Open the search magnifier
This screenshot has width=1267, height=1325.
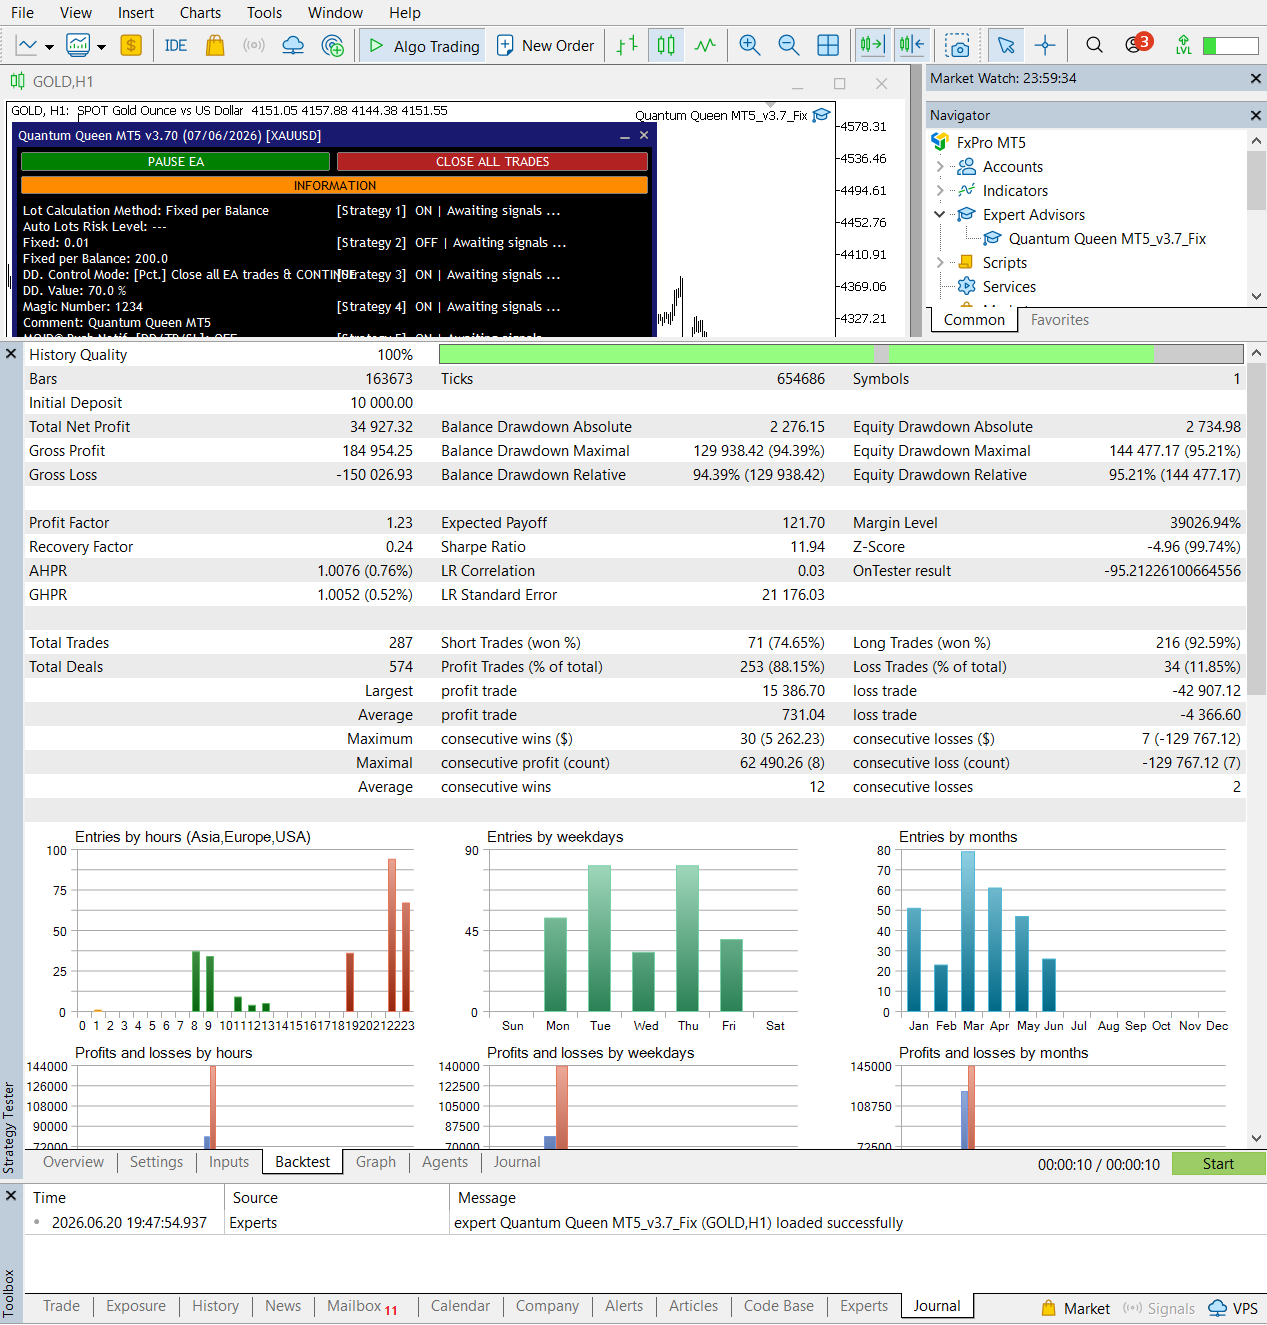[1095, 45]
